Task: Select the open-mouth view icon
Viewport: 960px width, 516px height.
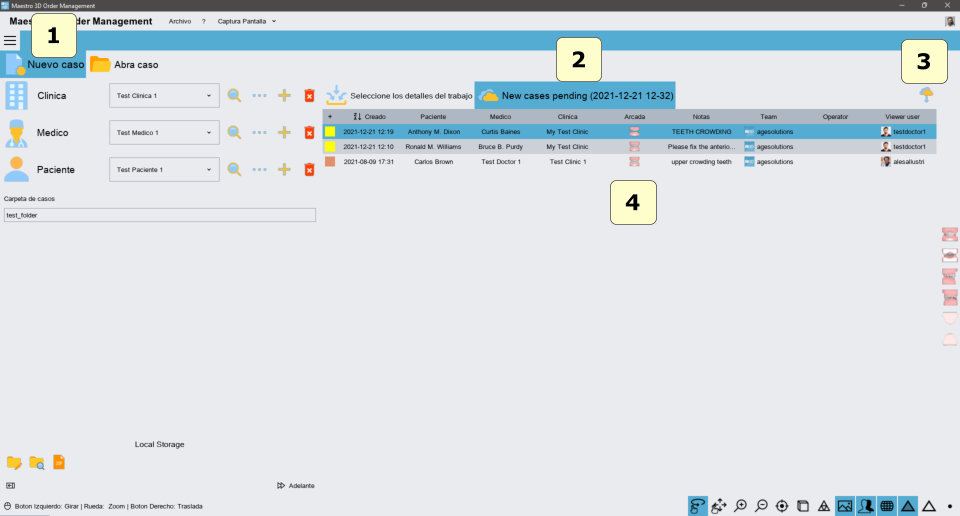Action: tap(950, 255)
